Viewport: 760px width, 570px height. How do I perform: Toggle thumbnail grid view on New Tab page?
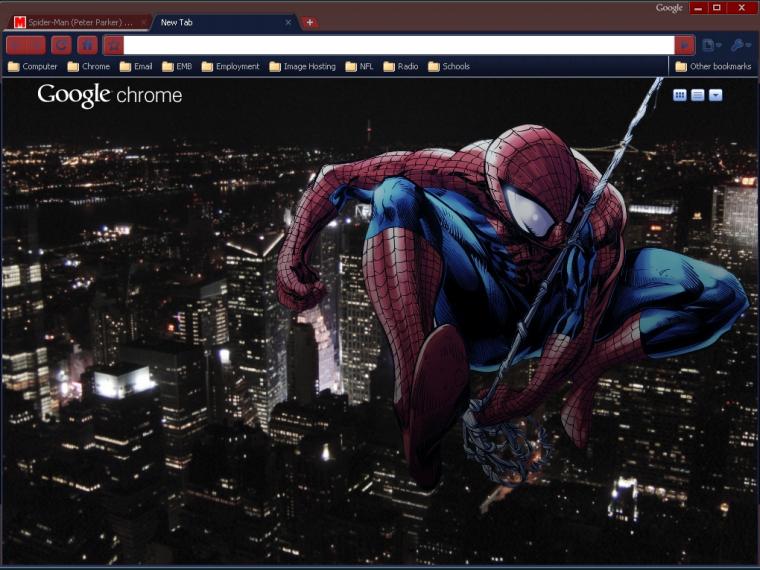pos(680,95)
